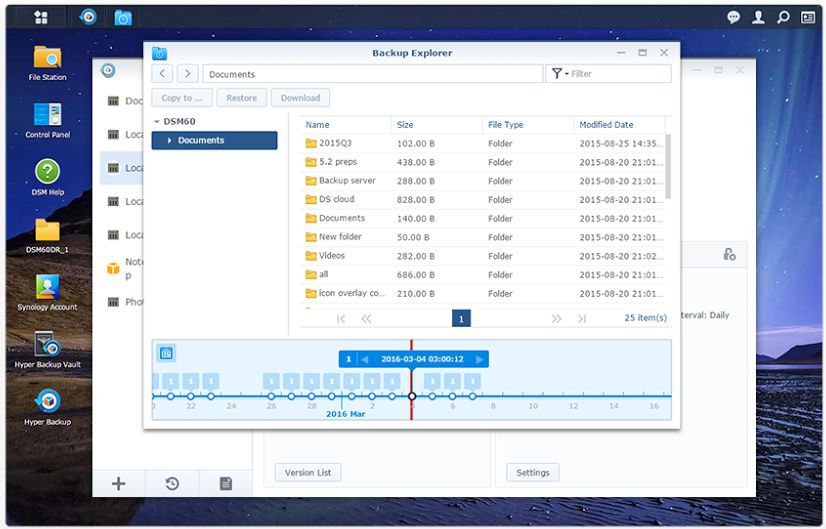Go to next backup version arrow

point(479,359)
